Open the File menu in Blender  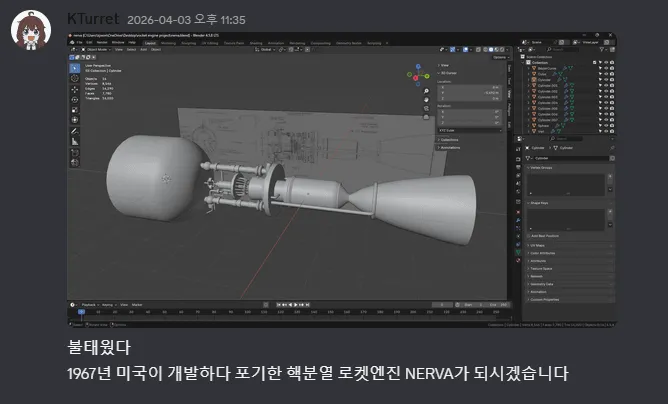tap(79, 43)
